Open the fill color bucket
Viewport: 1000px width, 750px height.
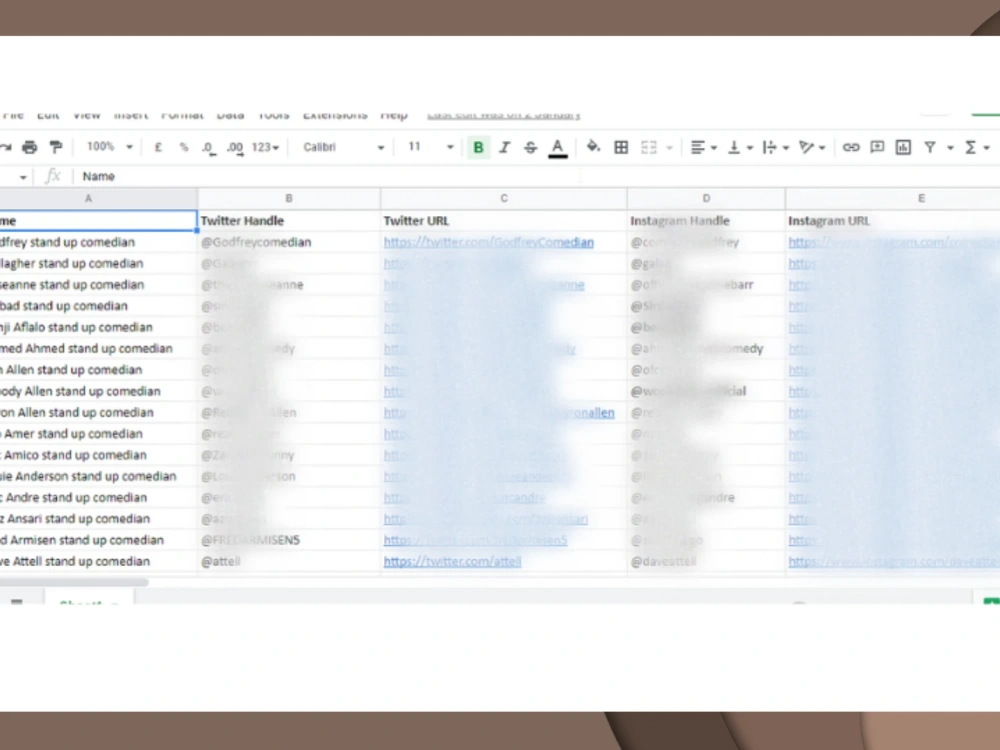[x=593, y=147]
